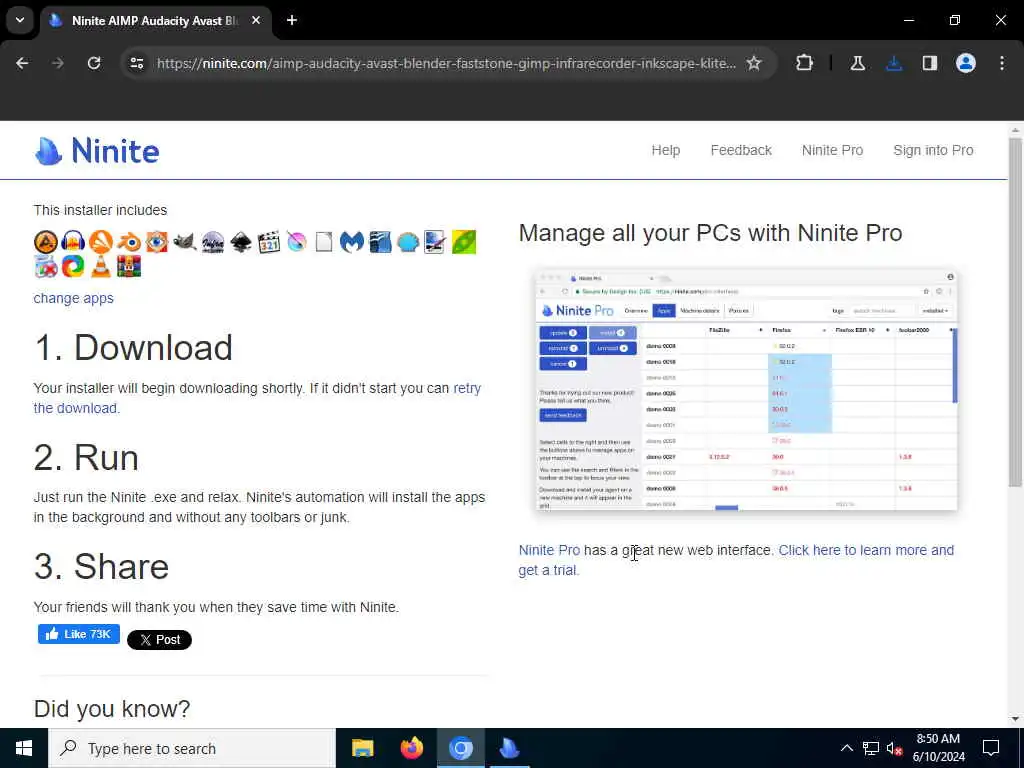
Task: Open the Chrome extensions puzzle icon
Action: pyautogui.click(x=805, y=63)
